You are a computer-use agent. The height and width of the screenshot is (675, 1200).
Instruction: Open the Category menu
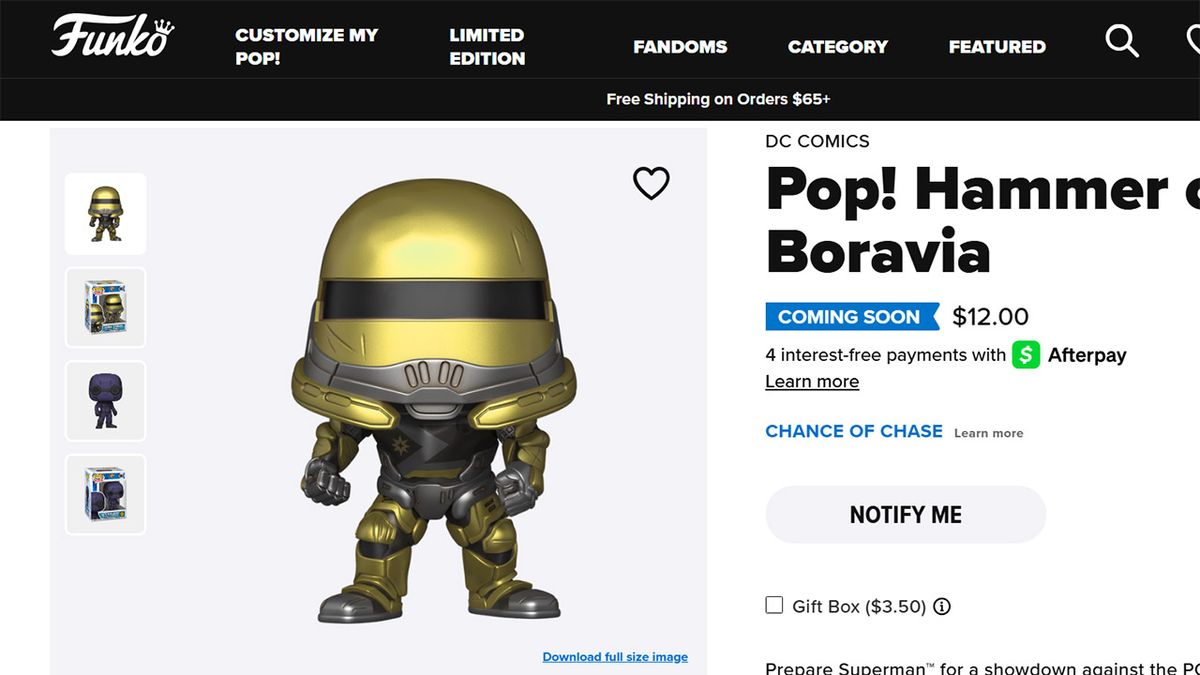click(837, 46)
